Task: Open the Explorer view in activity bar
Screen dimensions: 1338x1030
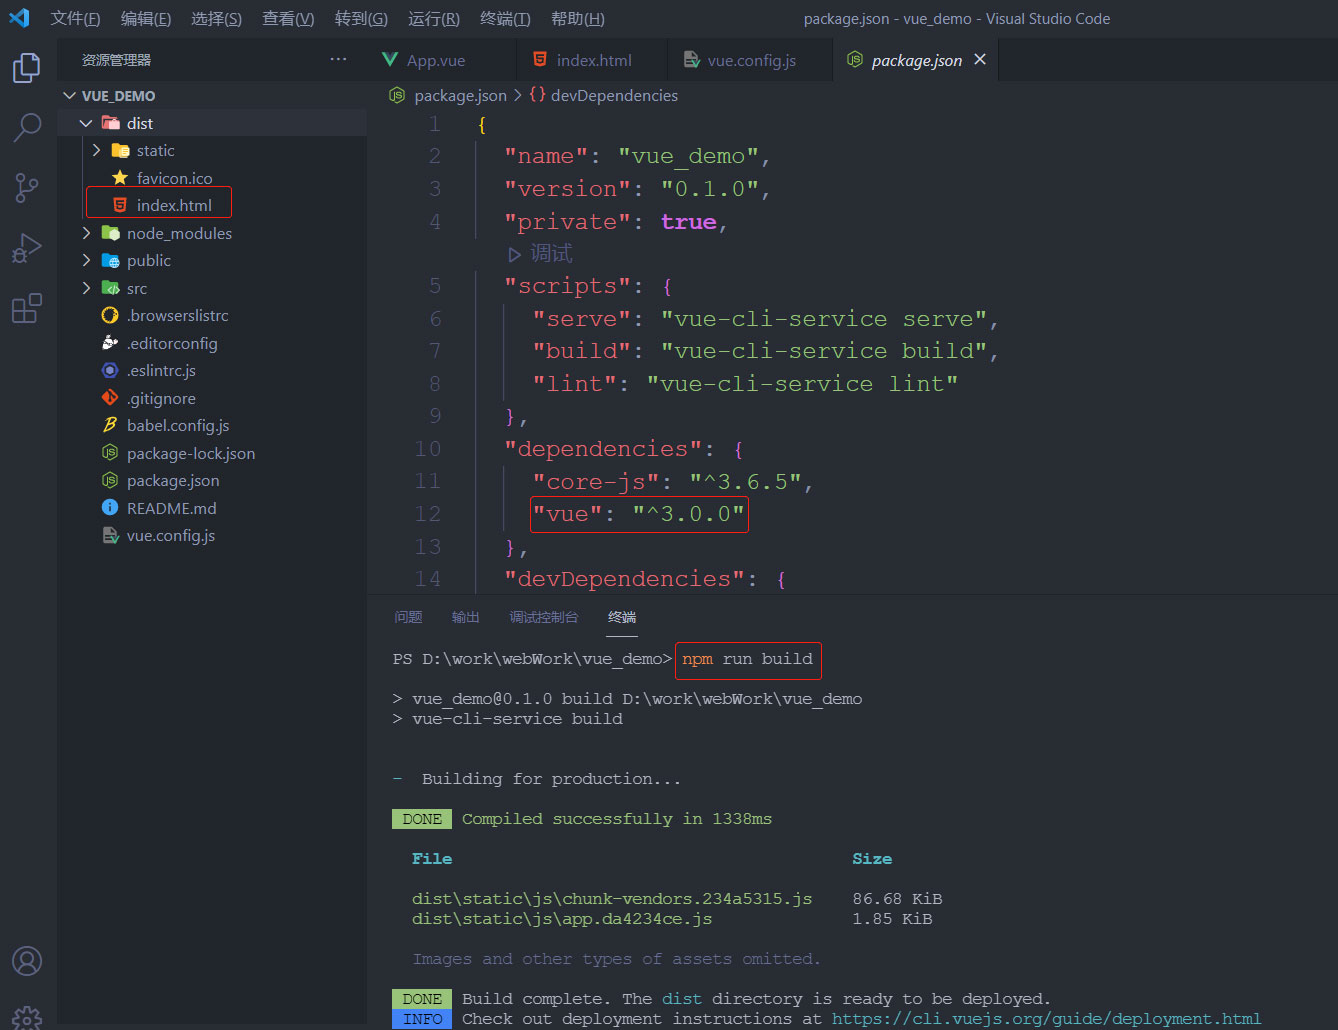Action: 27,68
